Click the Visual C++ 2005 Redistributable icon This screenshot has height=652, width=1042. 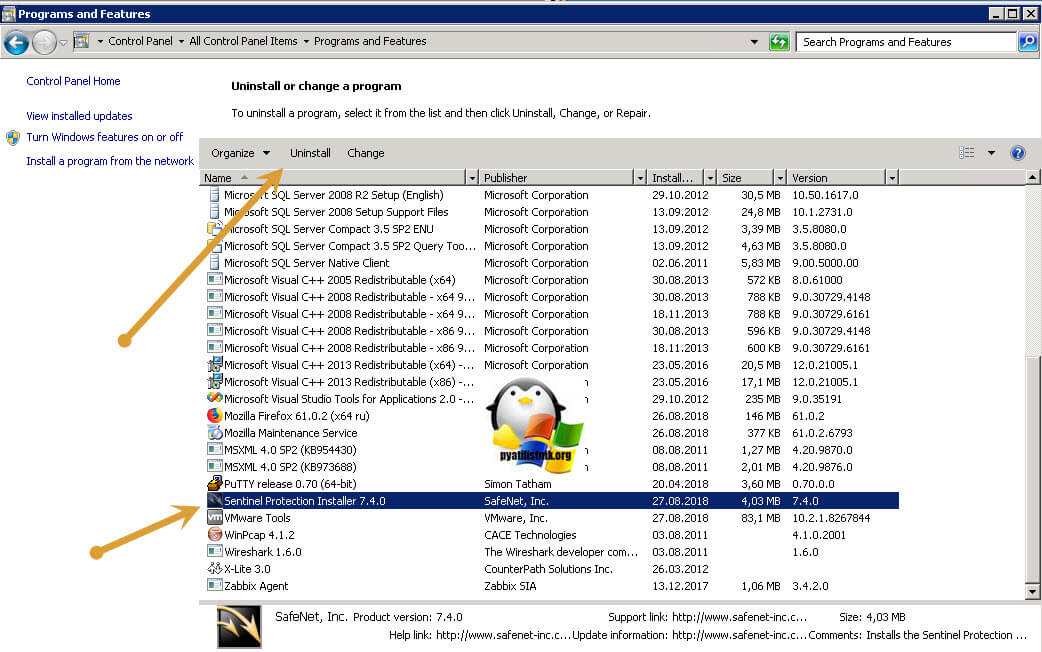pos(214,280)
